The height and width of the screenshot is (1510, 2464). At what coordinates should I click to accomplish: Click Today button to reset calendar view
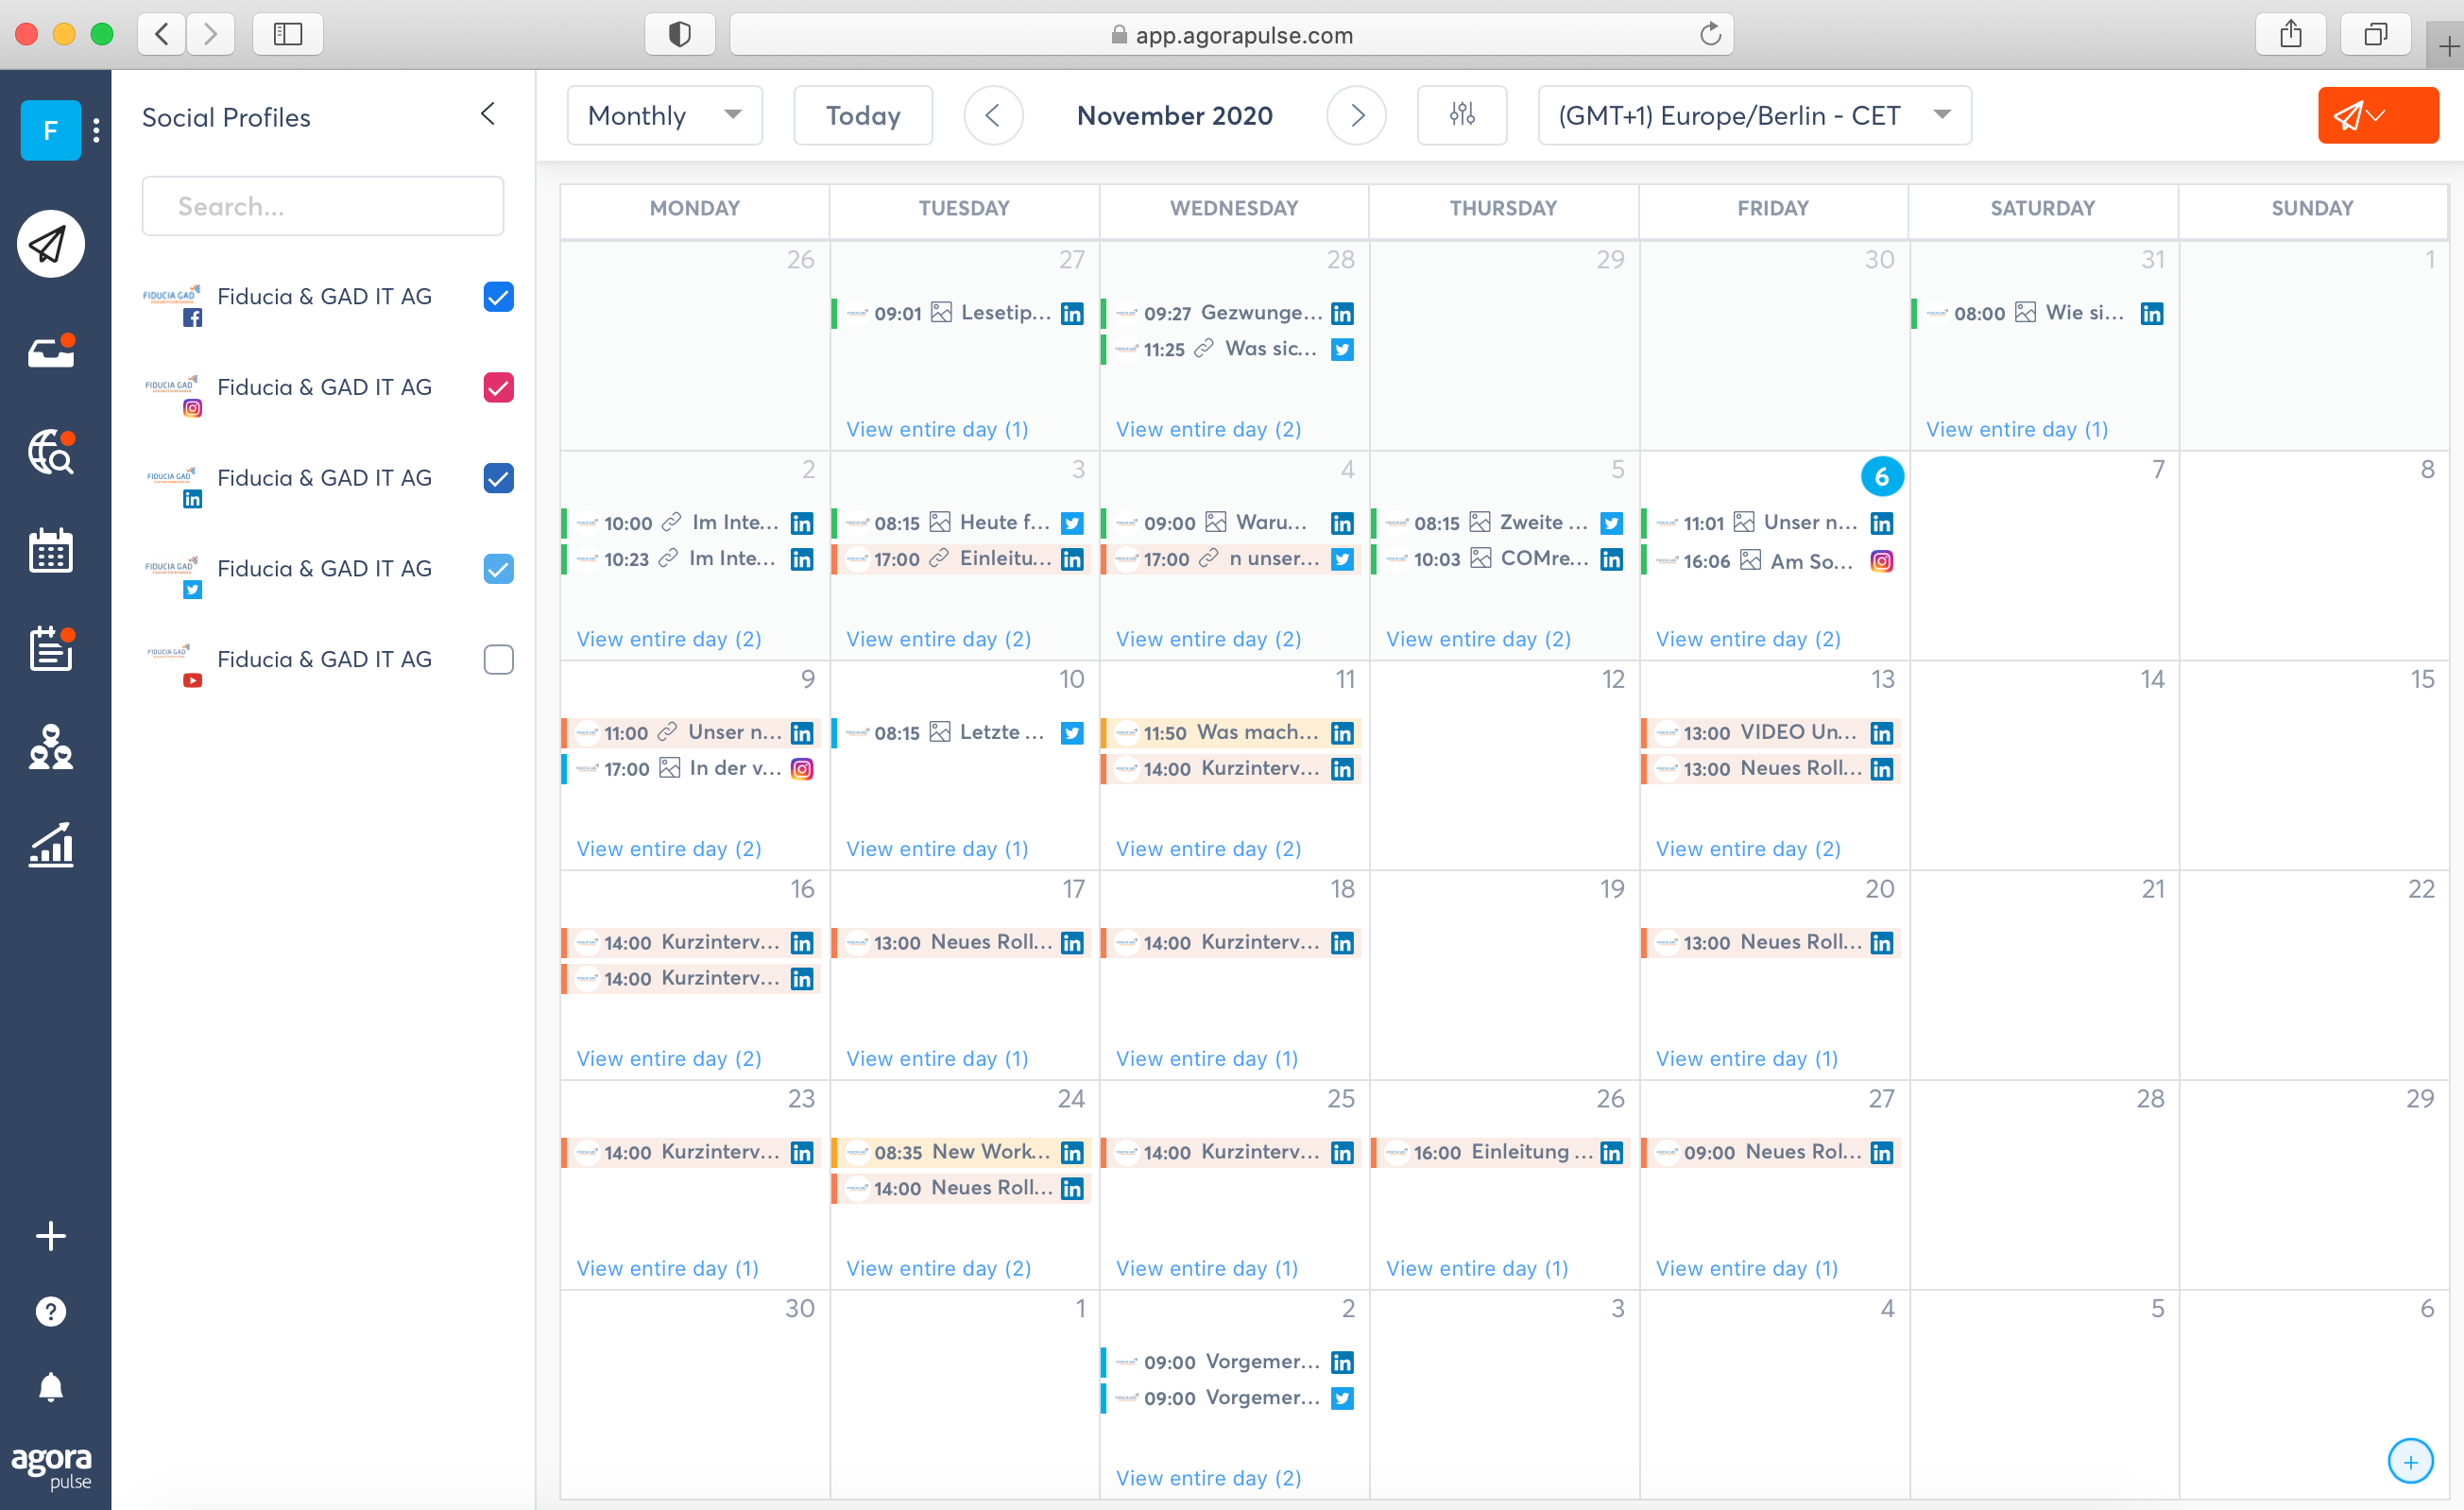tap(864, 114)
